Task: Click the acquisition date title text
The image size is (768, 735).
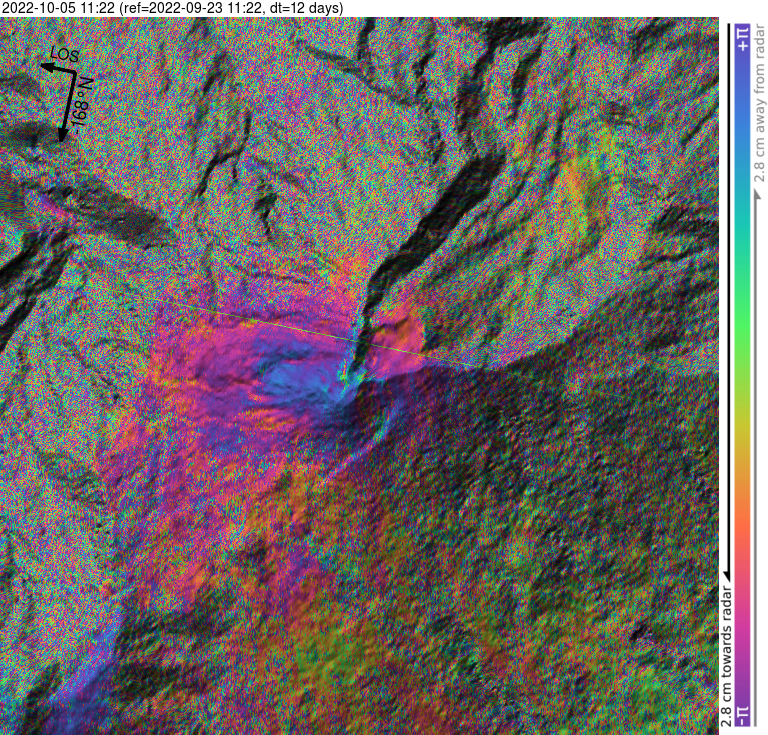Action: pyautogui.click(x=172, y=8)
